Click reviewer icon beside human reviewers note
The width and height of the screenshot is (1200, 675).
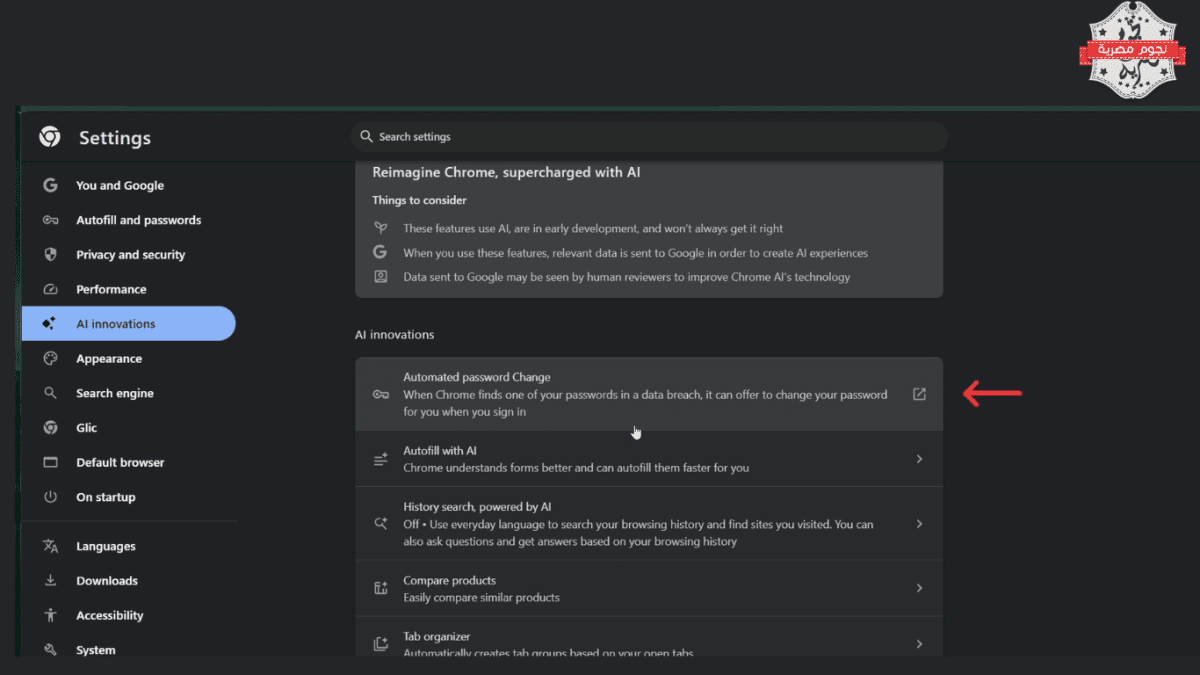[380, 276]
